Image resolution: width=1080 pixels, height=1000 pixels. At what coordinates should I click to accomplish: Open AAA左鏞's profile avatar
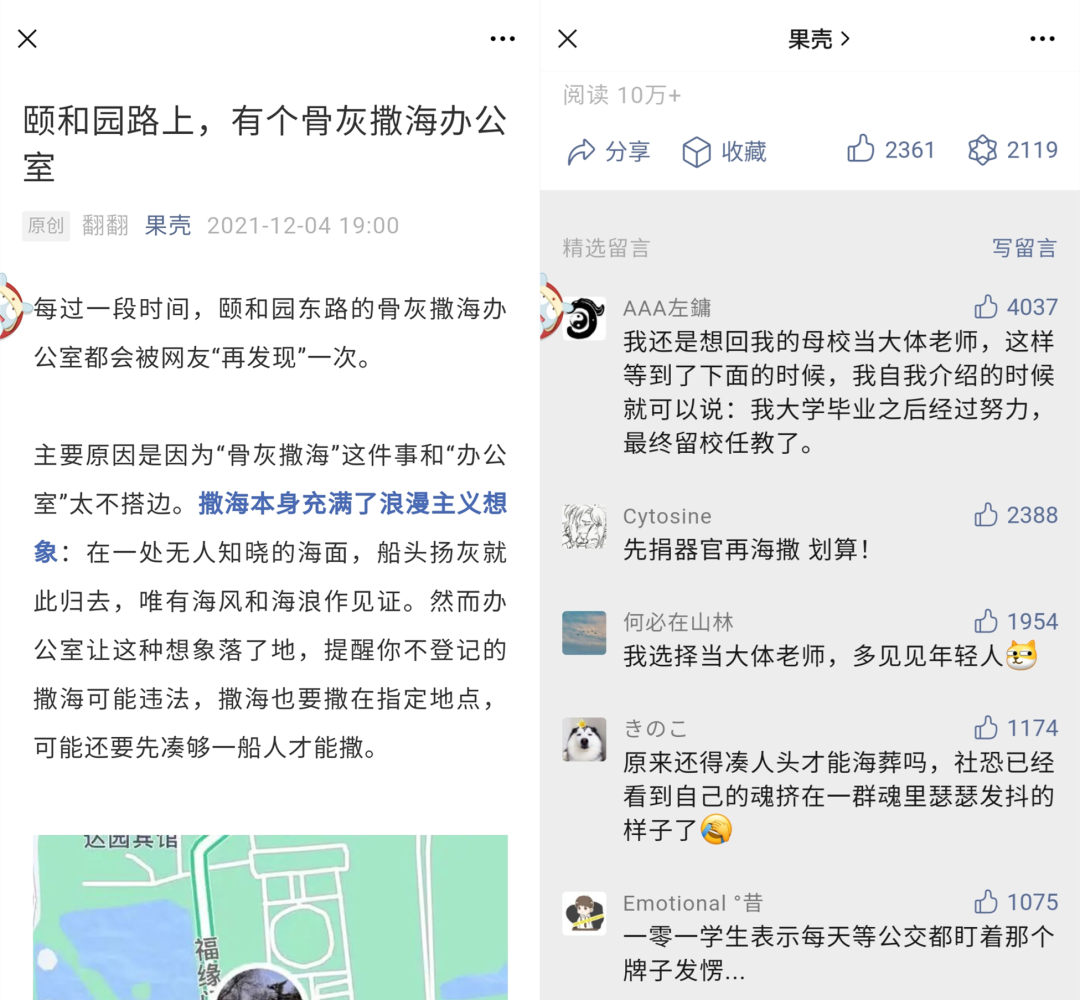point(584,318)
